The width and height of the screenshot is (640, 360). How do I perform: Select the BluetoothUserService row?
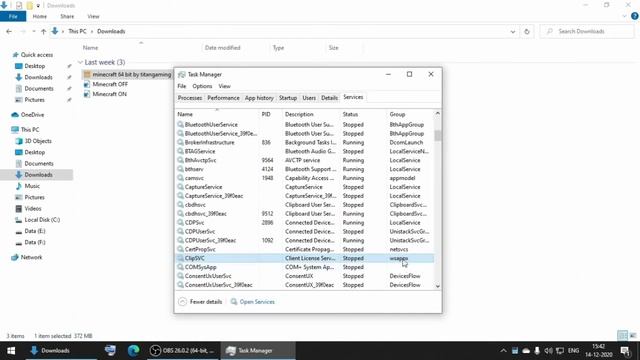coord(304,124)
